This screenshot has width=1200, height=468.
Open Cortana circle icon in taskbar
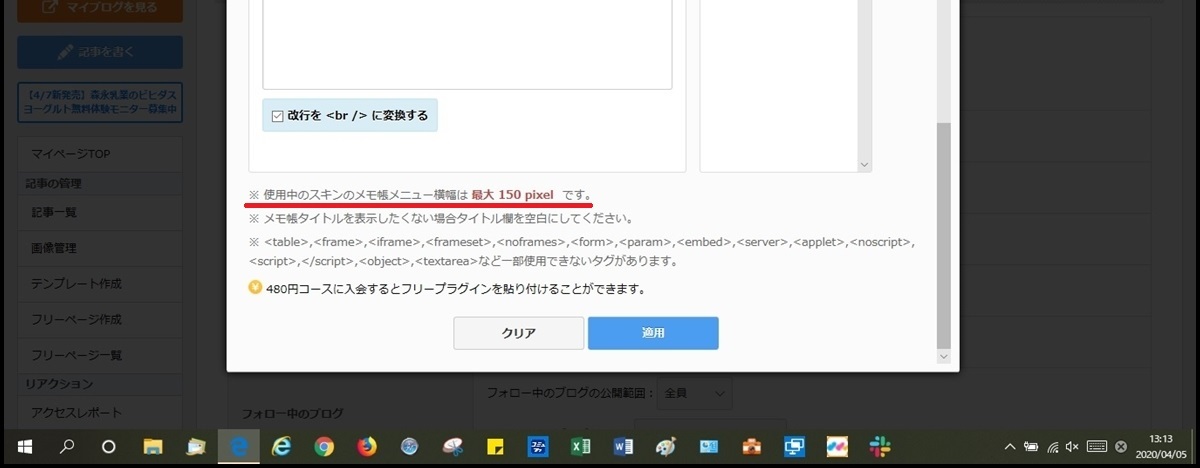pyautogui.click(x=110, y=447)
